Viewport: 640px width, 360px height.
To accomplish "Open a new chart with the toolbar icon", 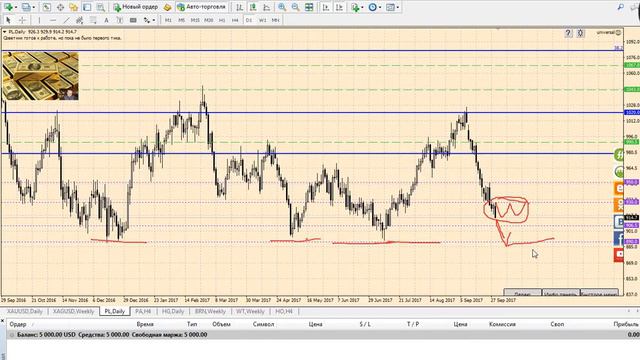I will pyautogui.click(x=8, y=7).
